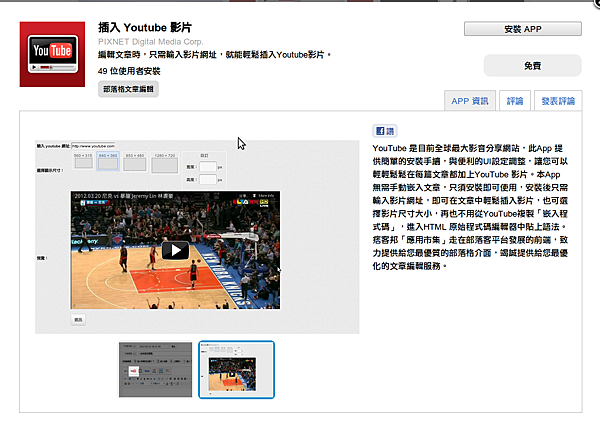
Task: Click the custom width field in screenshot
Action: pyautogui.click(x=208, y=167)
